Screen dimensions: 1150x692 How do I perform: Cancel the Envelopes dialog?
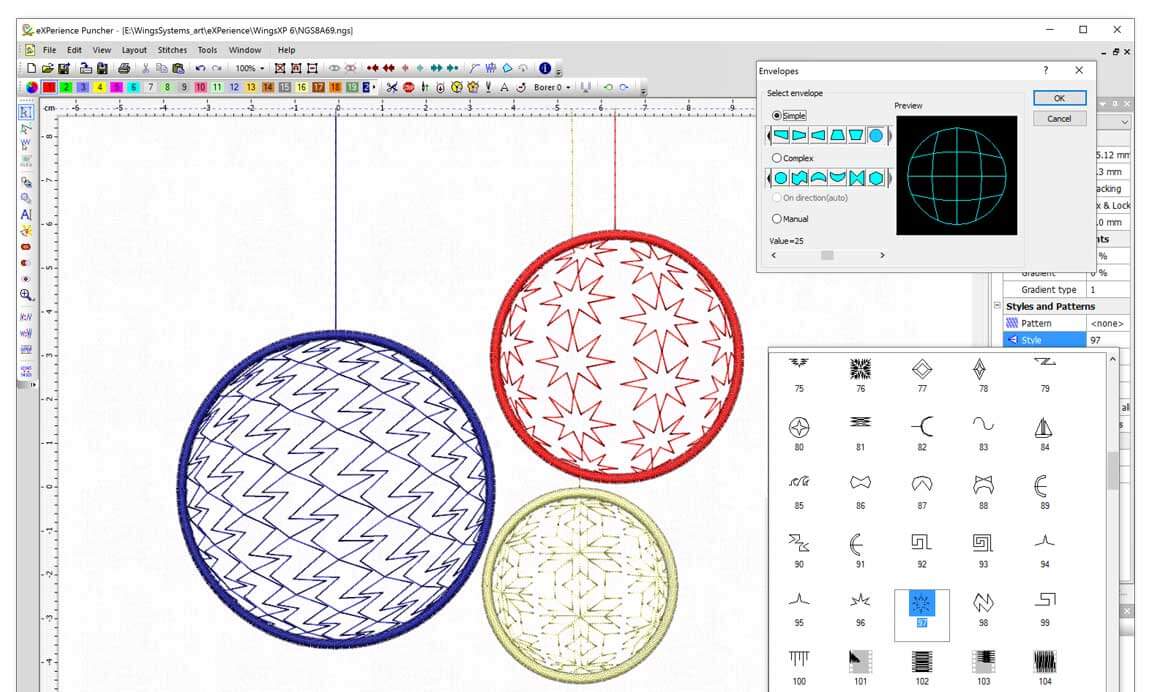[1058, 118]
